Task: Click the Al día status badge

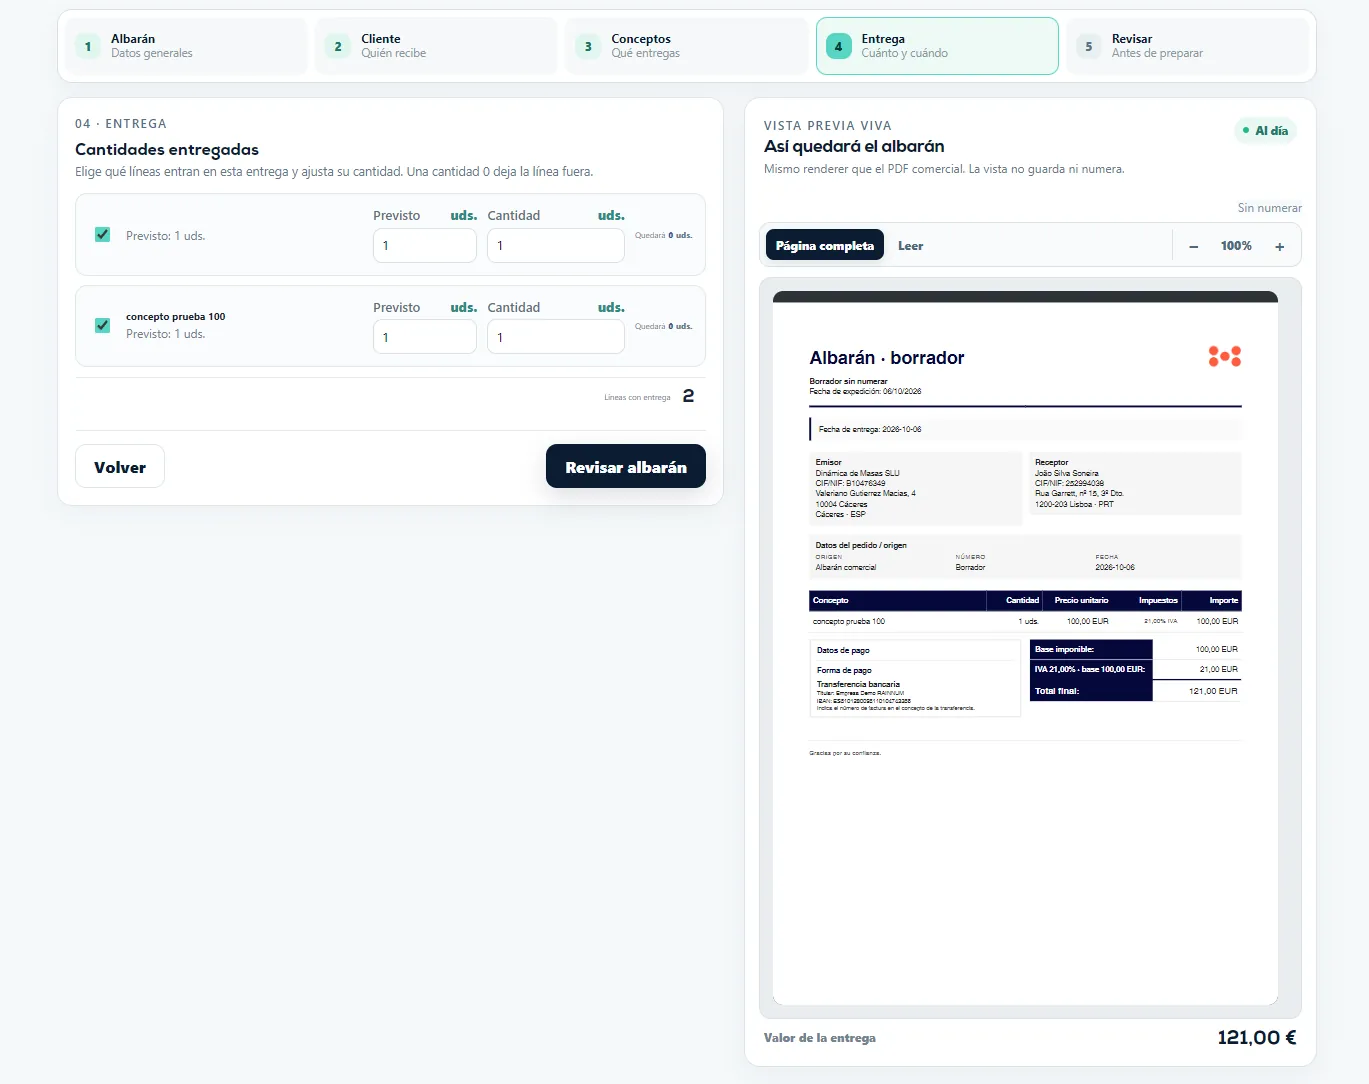Action: (1265, 131)
